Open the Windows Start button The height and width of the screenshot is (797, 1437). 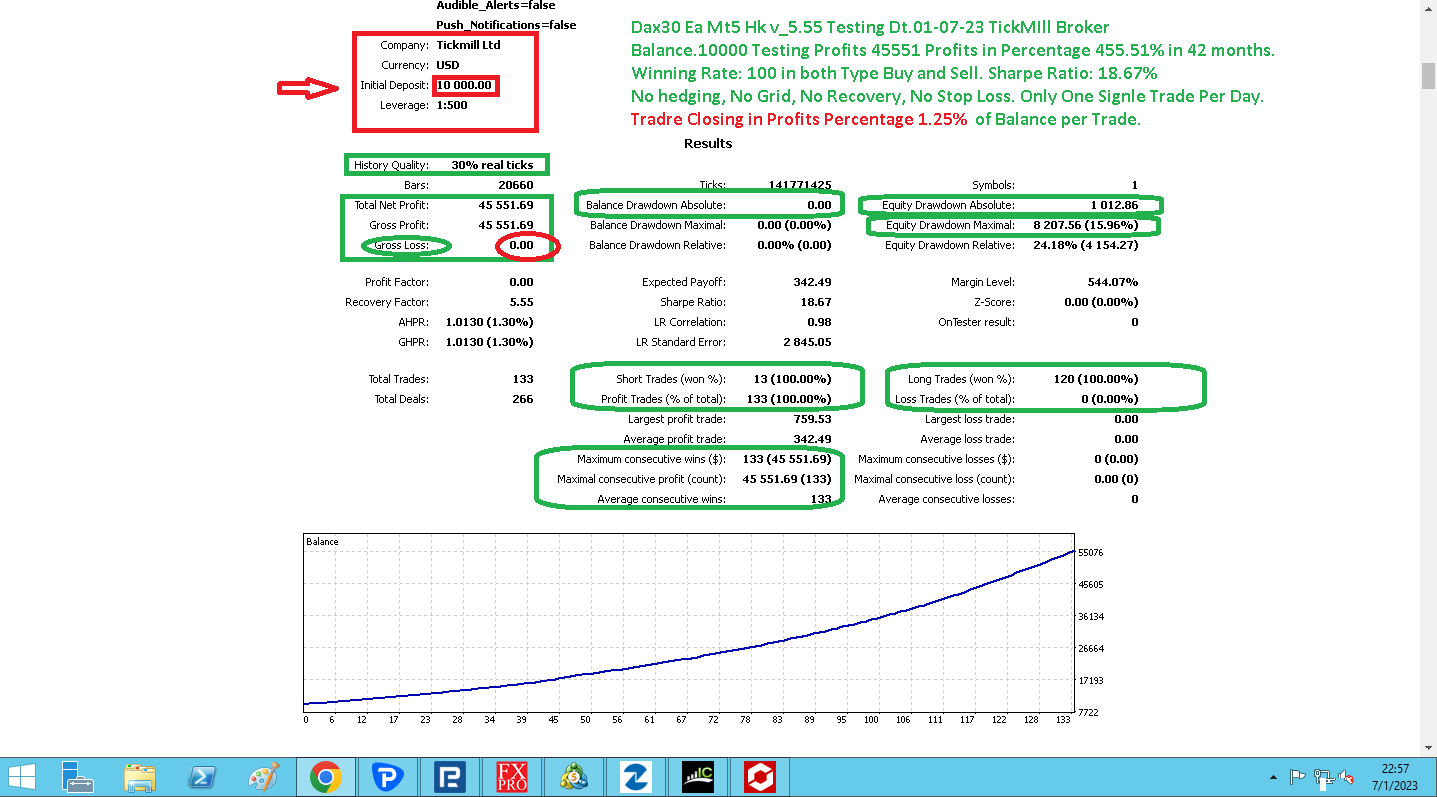pos(22,777)
